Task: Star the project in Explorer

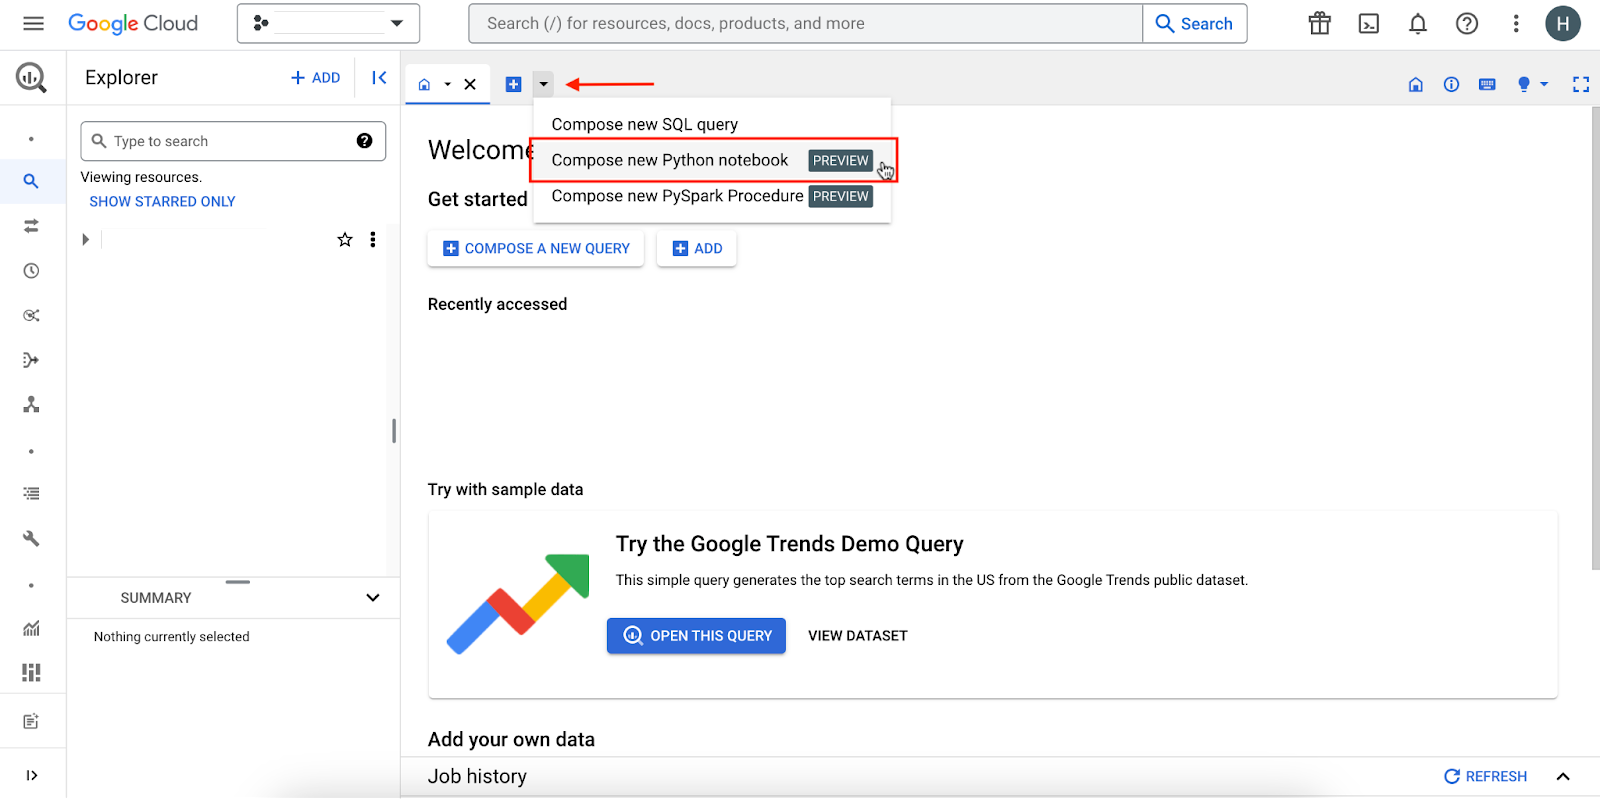Action: click(x=345, y=239)
